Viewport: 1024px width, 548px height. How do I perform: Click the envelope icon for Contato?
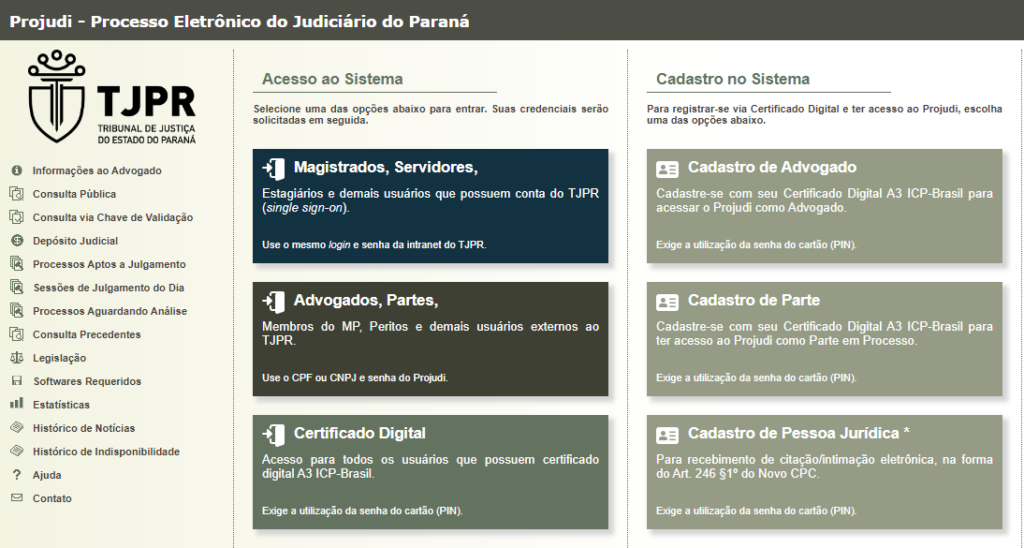16,498
